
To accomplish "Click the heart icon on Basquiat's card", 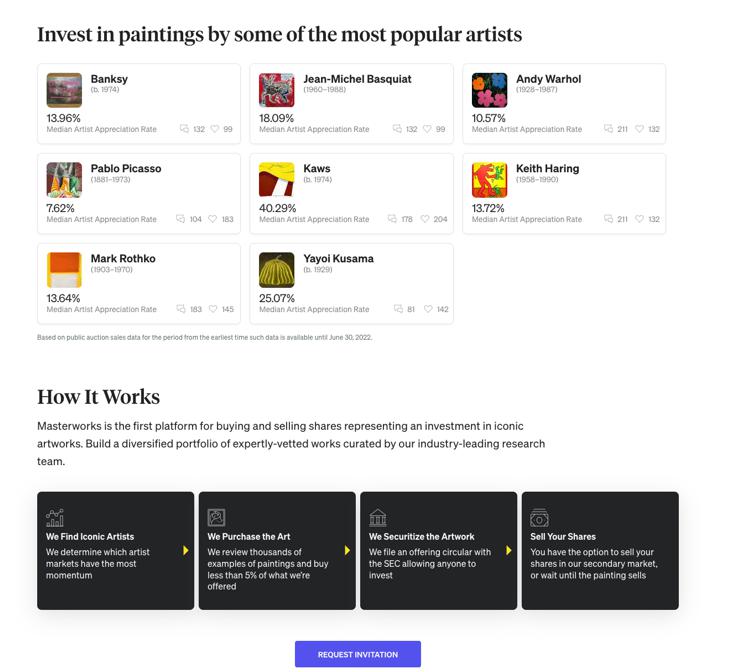I will pos(427,129).
